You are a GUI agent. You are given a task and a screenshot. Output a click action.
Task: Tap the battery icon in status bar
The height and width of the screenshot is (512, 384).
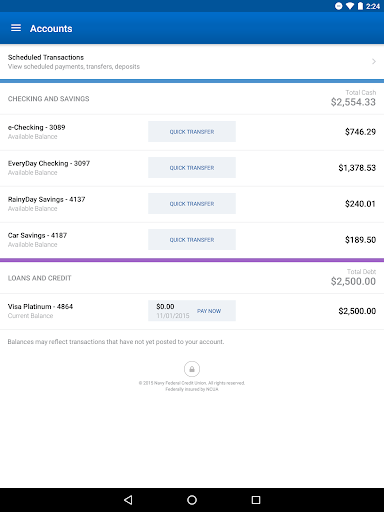[x=360, y=6]
